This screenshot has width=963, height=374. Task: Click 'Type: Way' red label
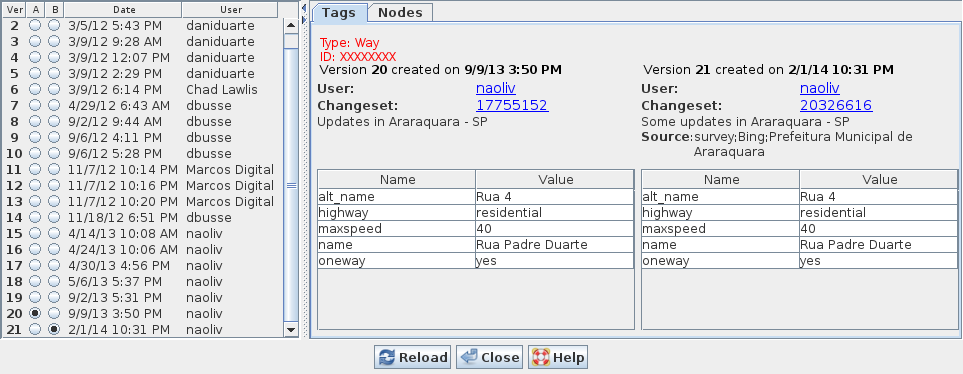pyautogui.click(x=349, y=43)
